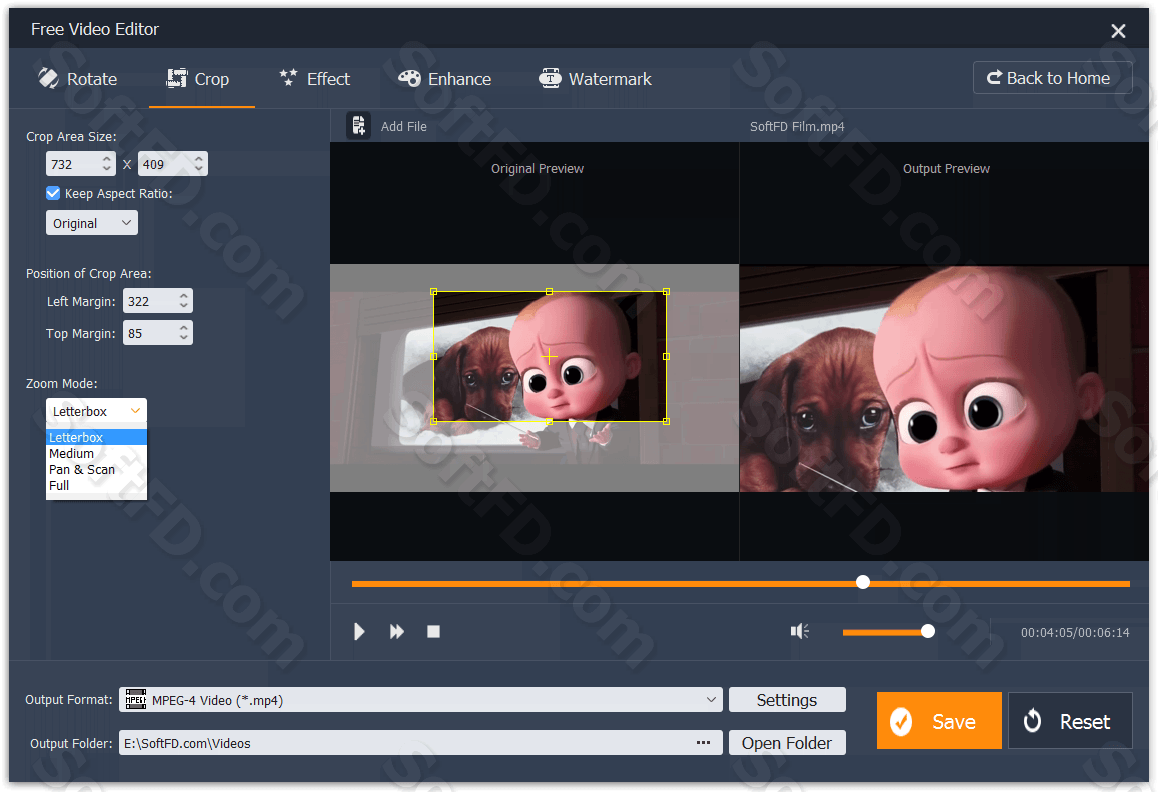This screenshot has width=1158, height=792.
Task: Select Medium zoom mode option
Action: [96, 454]
